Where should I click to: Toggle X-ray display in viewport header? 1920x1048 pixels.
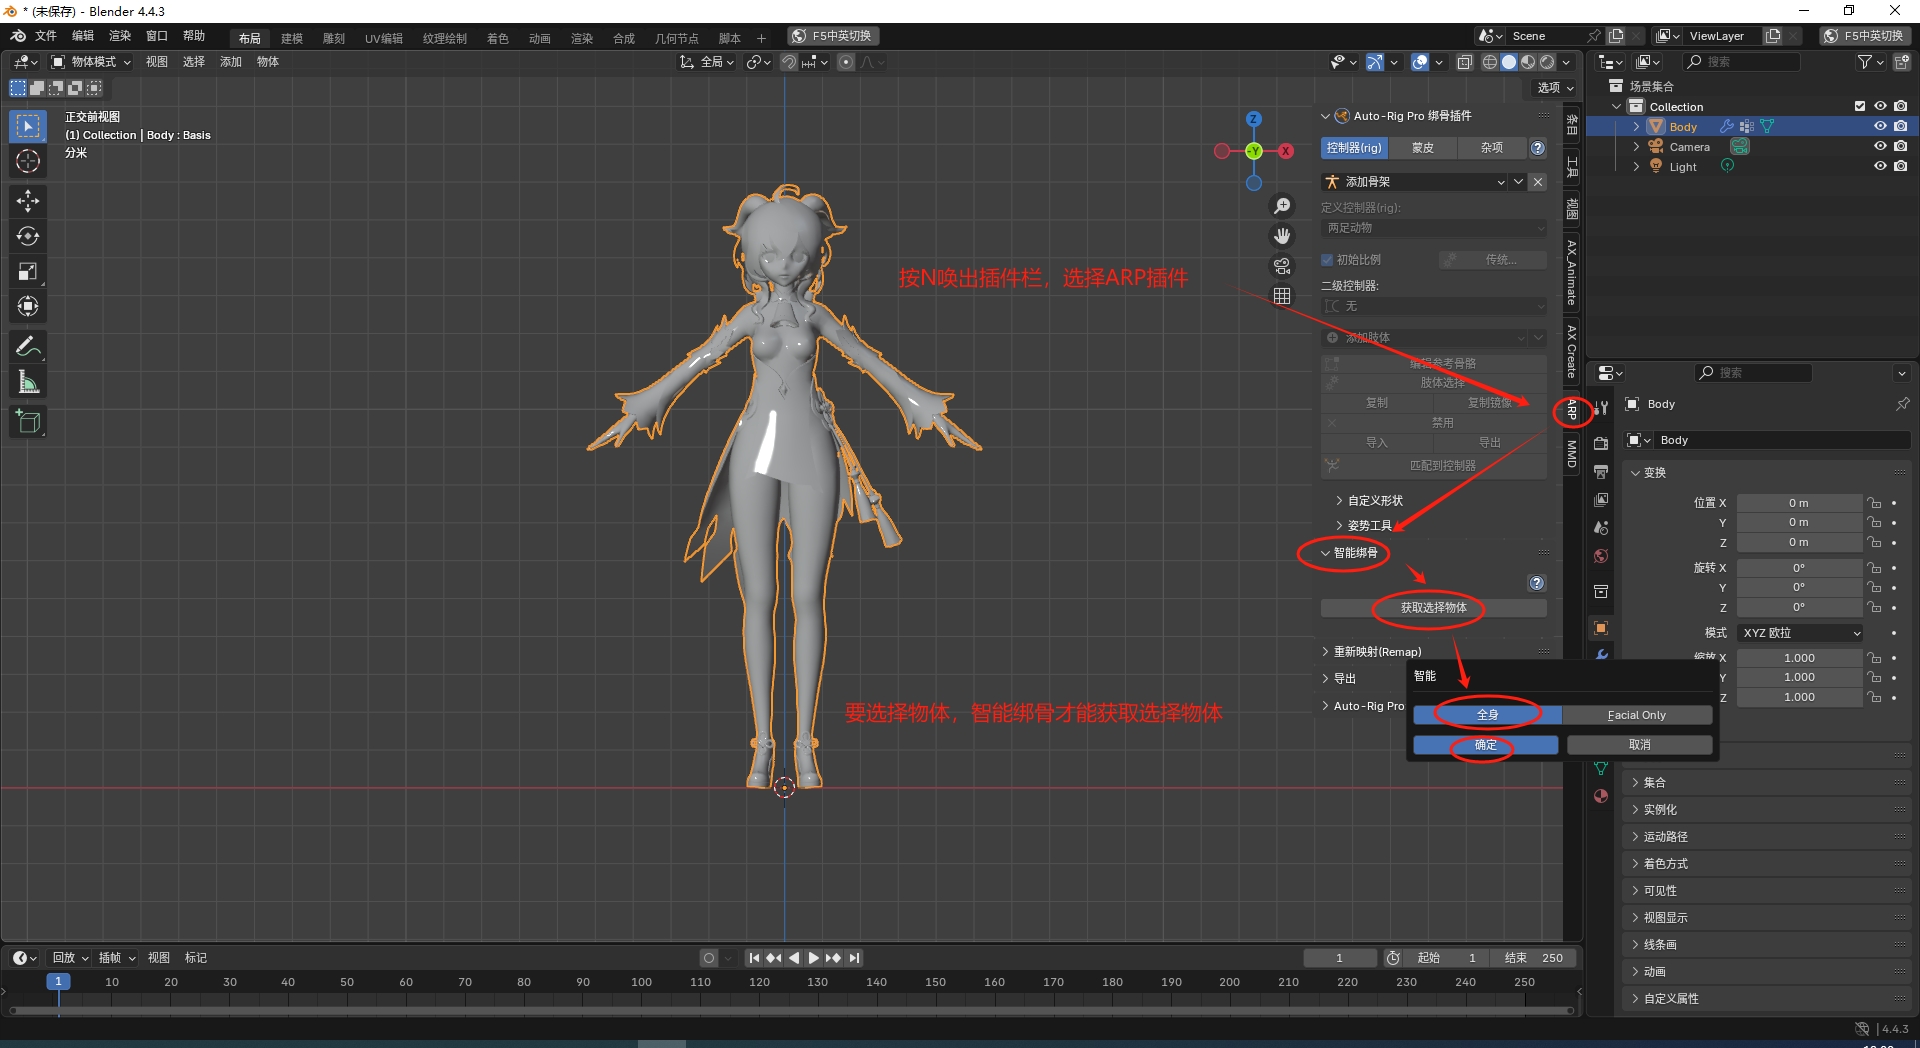1465,62
